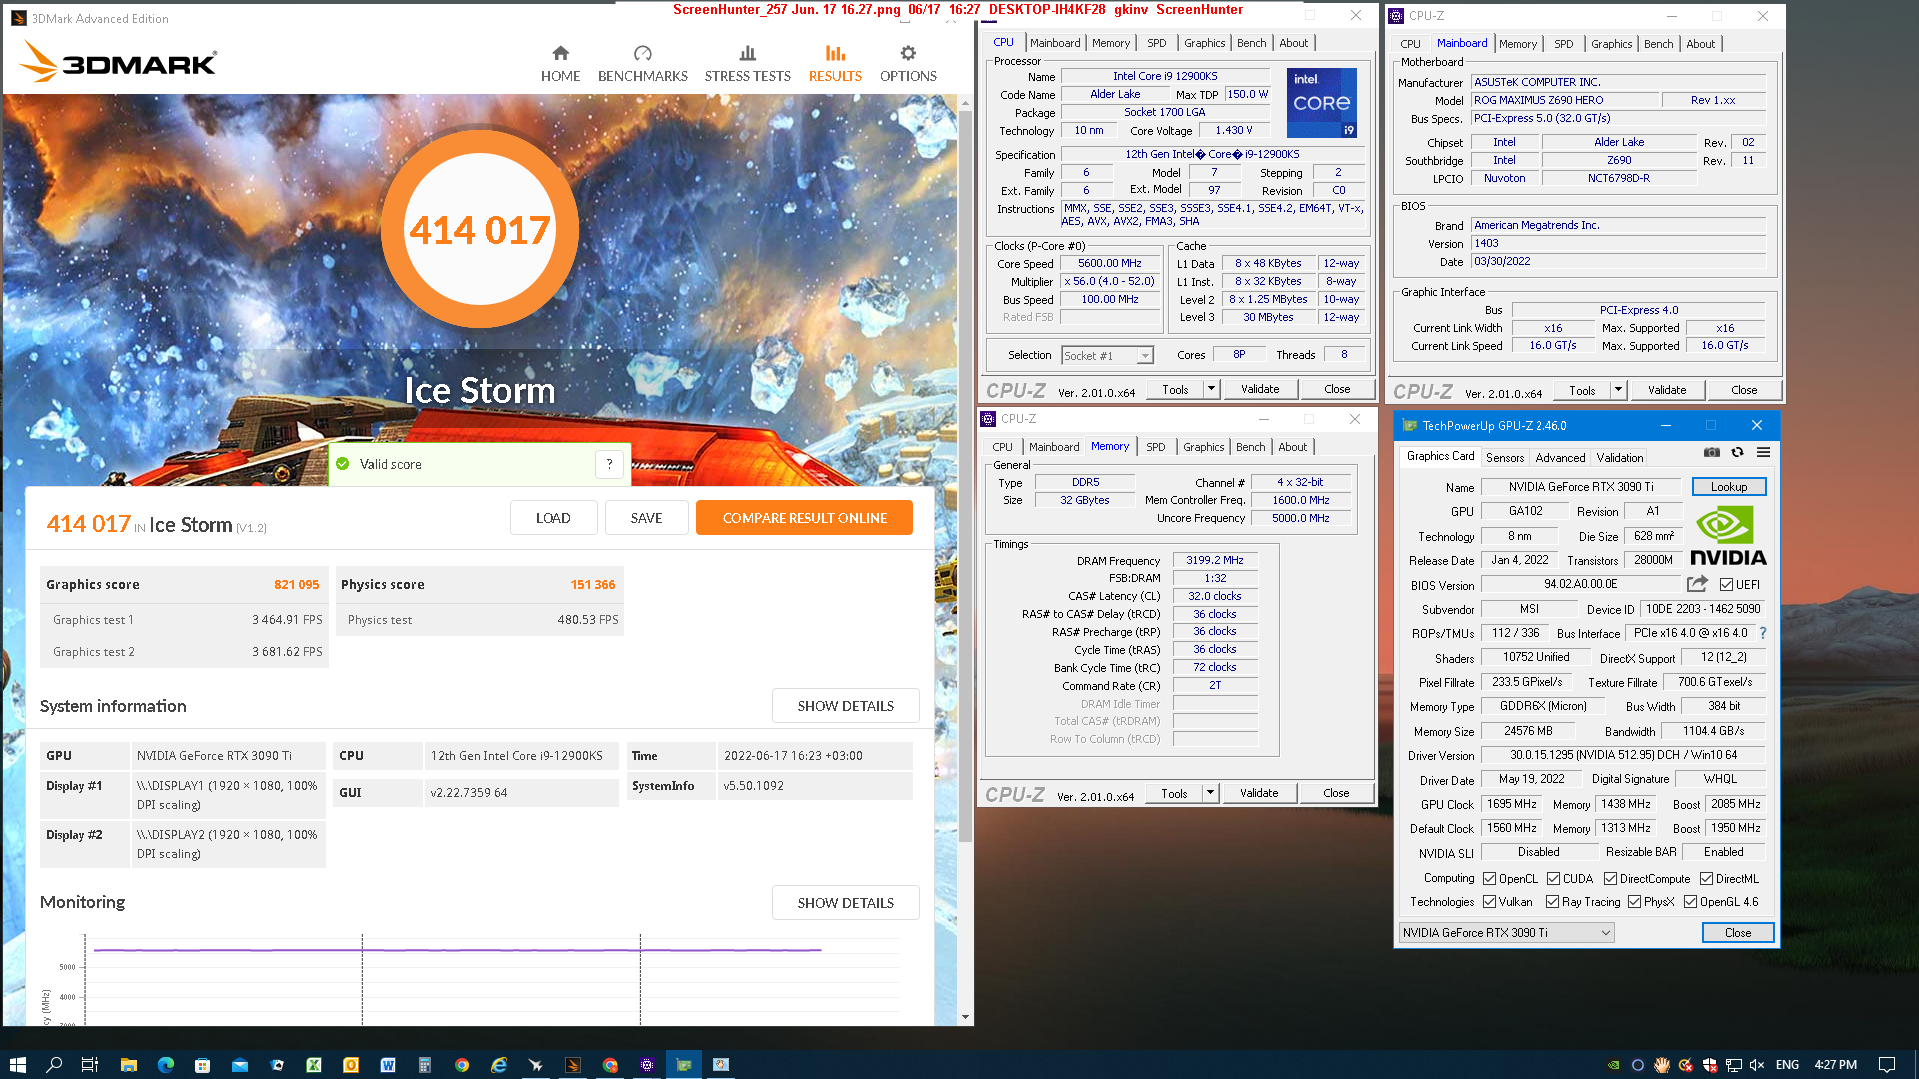This screenshot has width=1919, height=1079.
Task: Click the Lookup button in GPU-Z
Action: point(1729,487)
